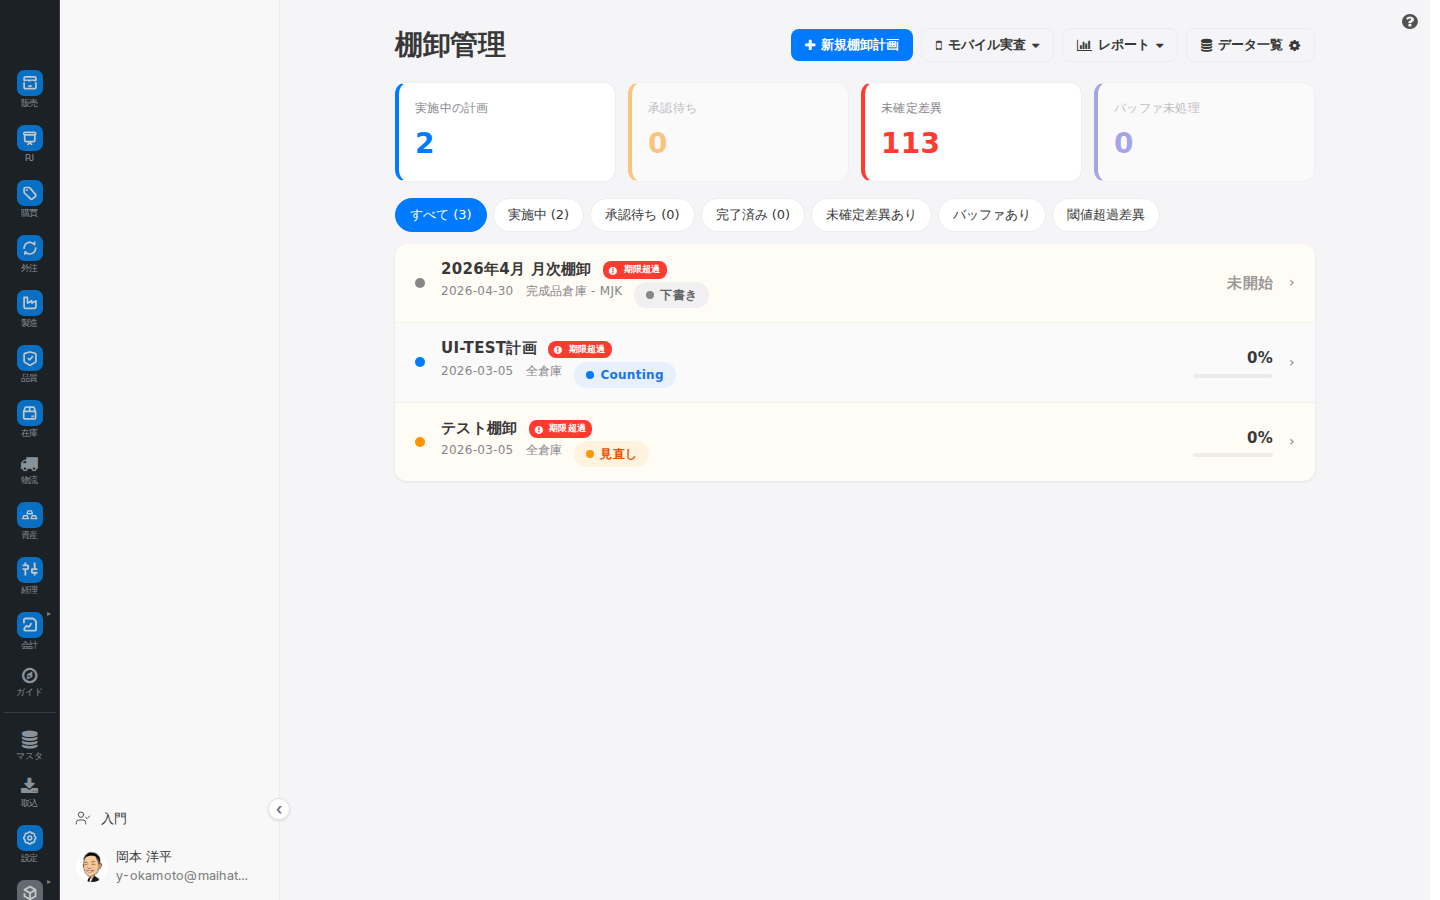Viewport: 1440px width, 900px height.
Task: Select the 閾値超過差異 filter tab
Action: [1106, 215]
